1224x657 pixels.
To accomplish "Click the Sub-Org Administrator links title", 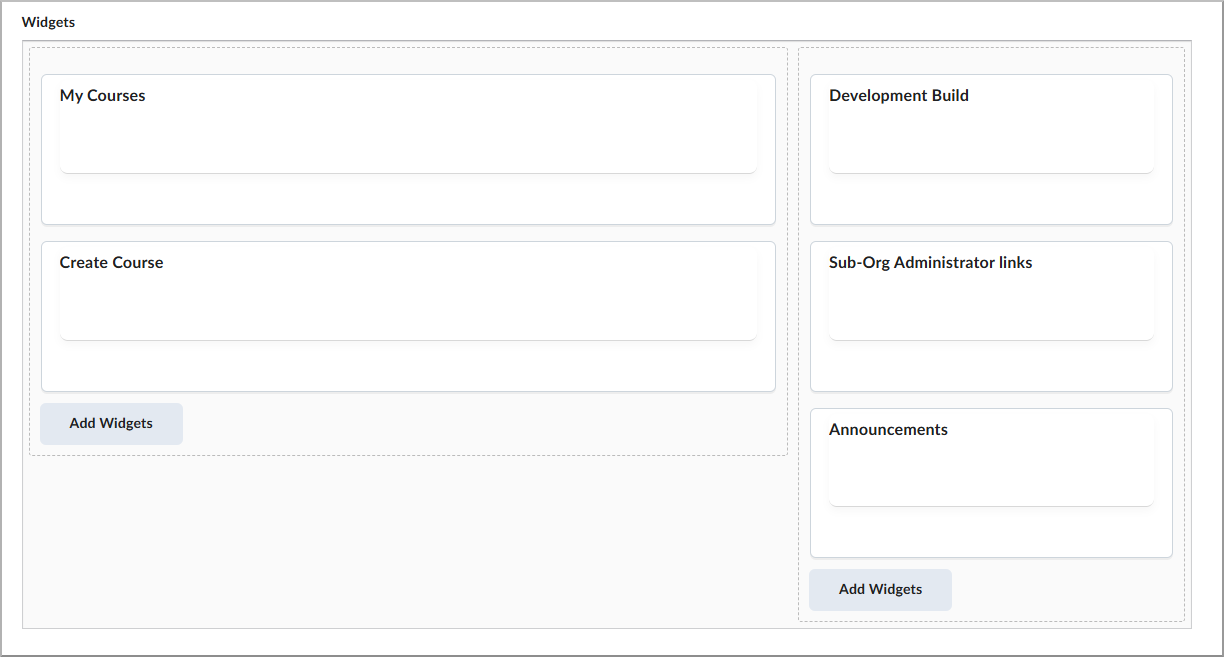I will click(930, 262).
